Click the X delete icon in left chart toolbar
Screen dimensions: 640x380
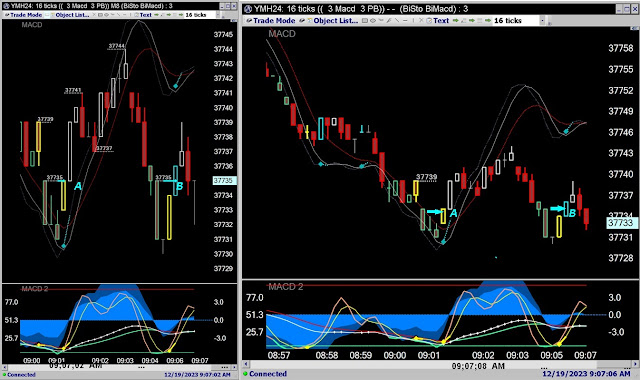point(94,15)
